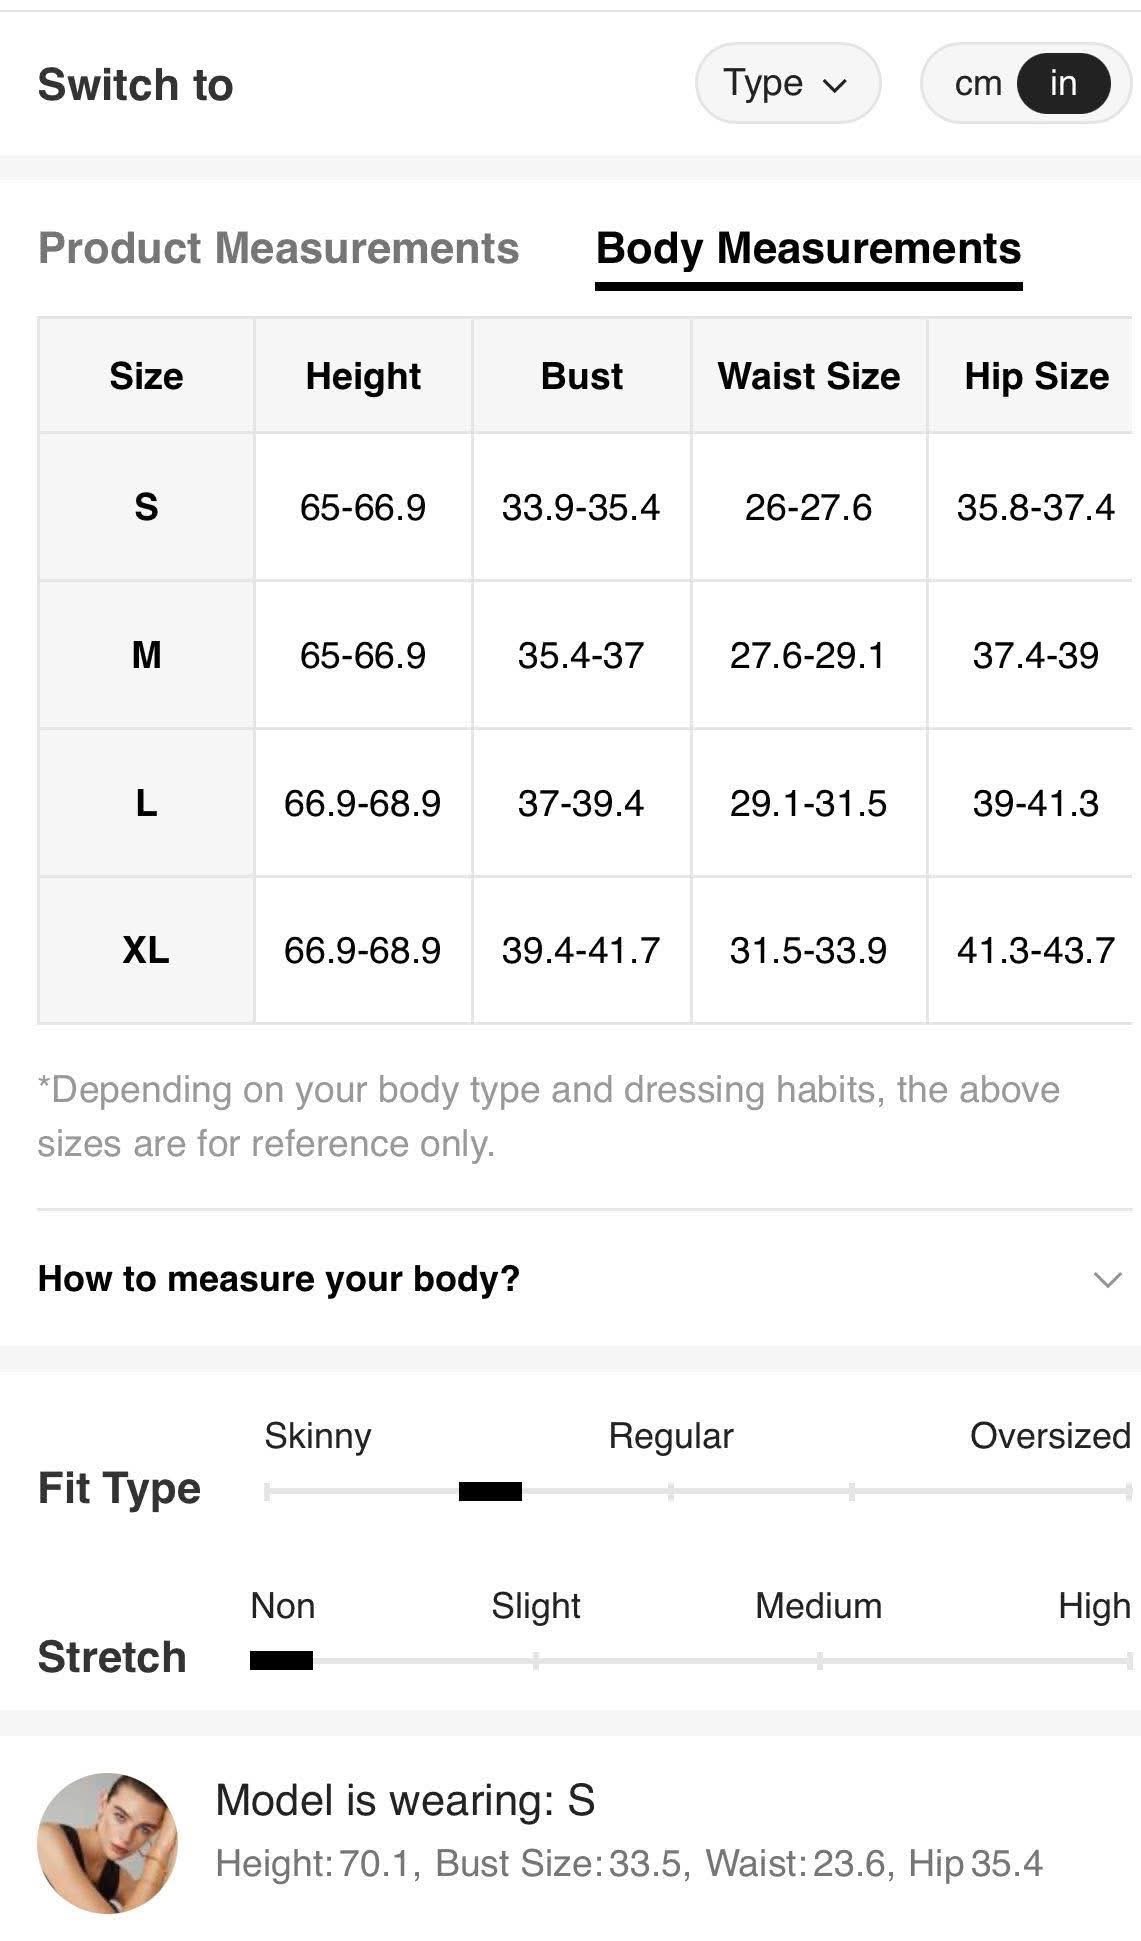Click the Waist Size column header
This screenshot has width=1141, height=1941.
808,376
